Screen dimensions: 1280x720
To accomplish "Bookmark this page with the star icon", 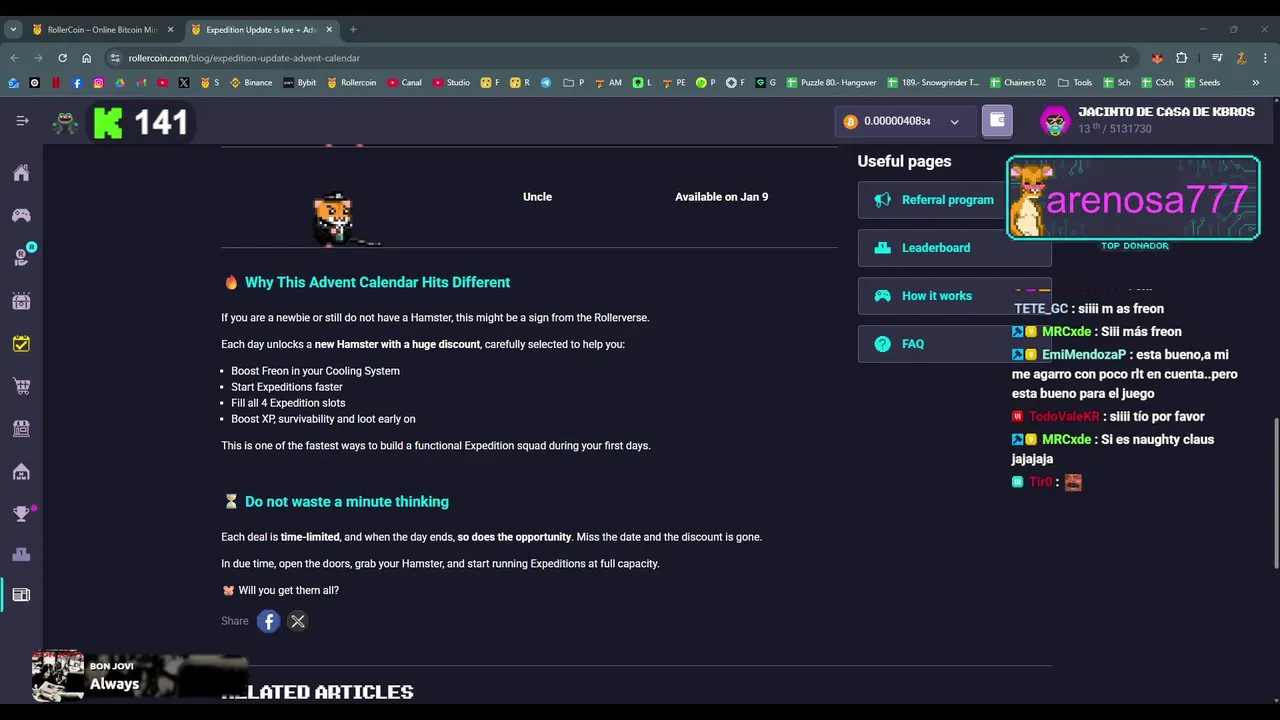I will pyautogui.click(x=1124, y=58).
